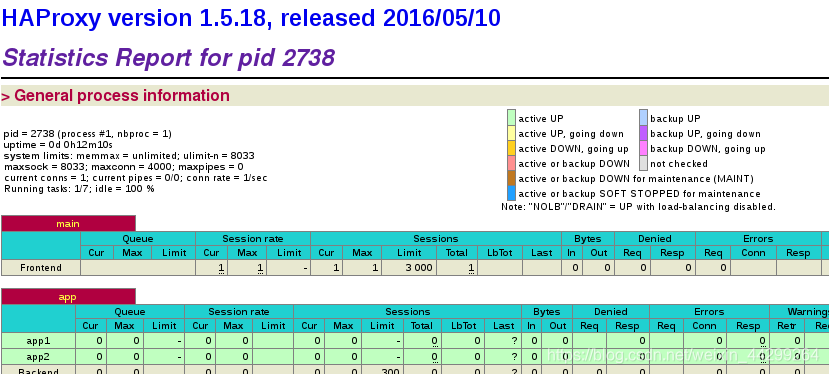Click the '?' Last cell in app1 row
Viewport: 829px width, 374px height.
coord(503,341)
